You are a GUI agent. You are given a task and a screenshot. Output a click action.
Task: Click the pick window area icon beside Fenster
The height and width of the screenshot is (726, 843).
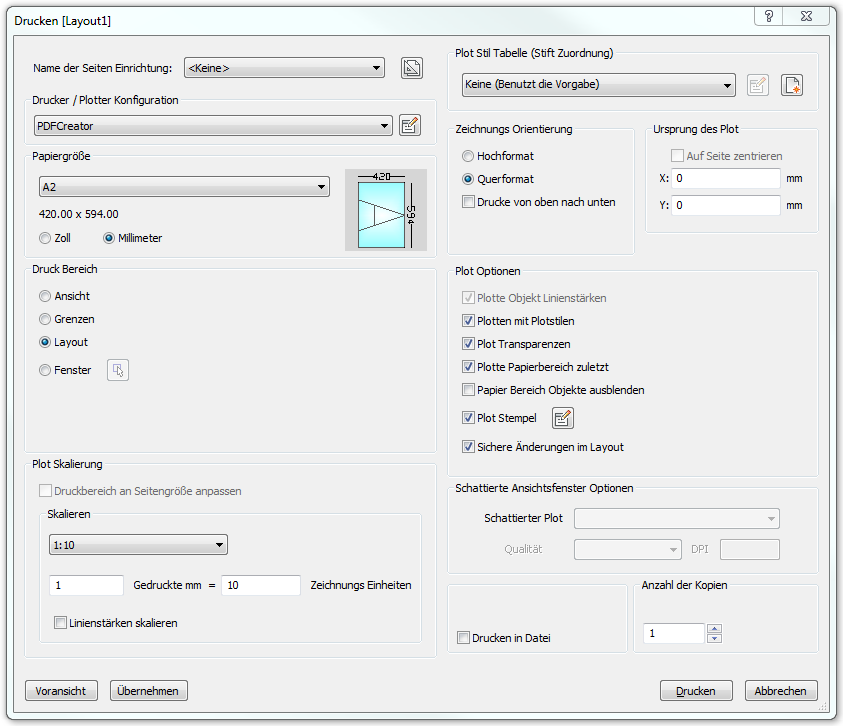tap(118, 370)
